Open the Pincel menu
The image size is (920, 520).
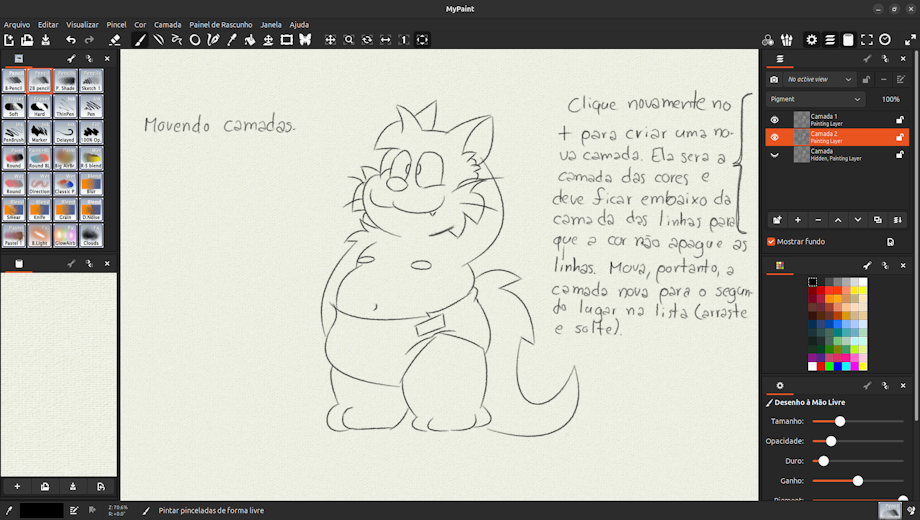click(x=116, y=24)
